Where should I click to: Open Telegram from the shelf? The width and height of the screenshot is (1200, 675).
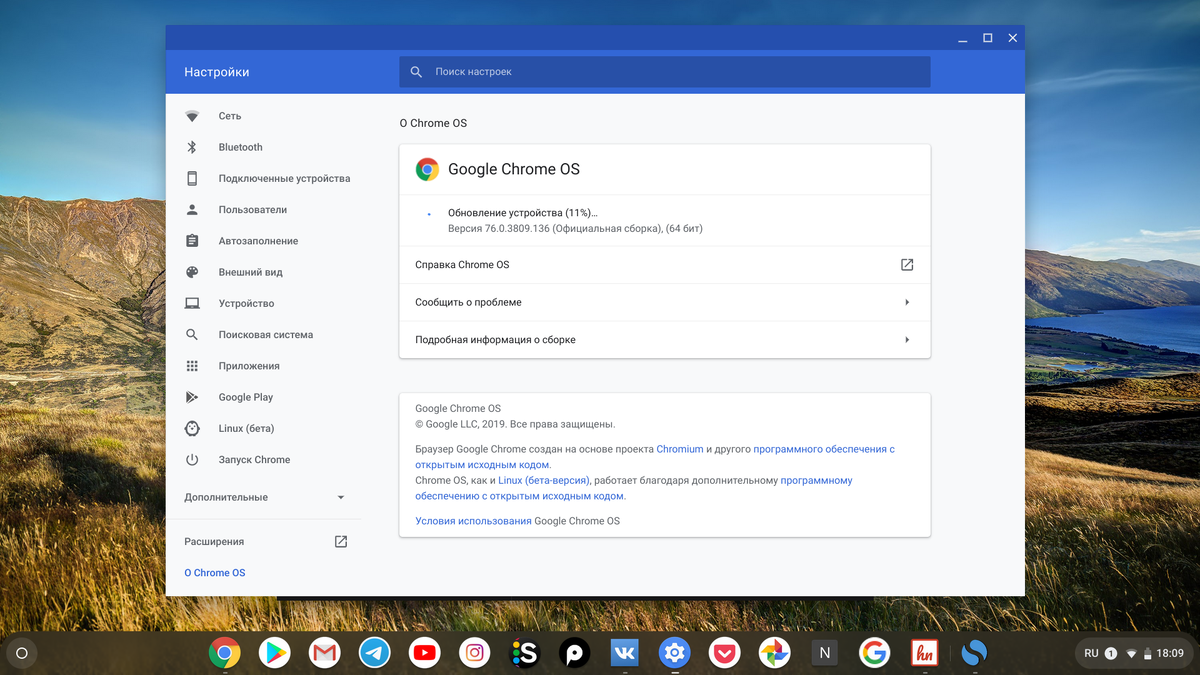tap(374, 652)
